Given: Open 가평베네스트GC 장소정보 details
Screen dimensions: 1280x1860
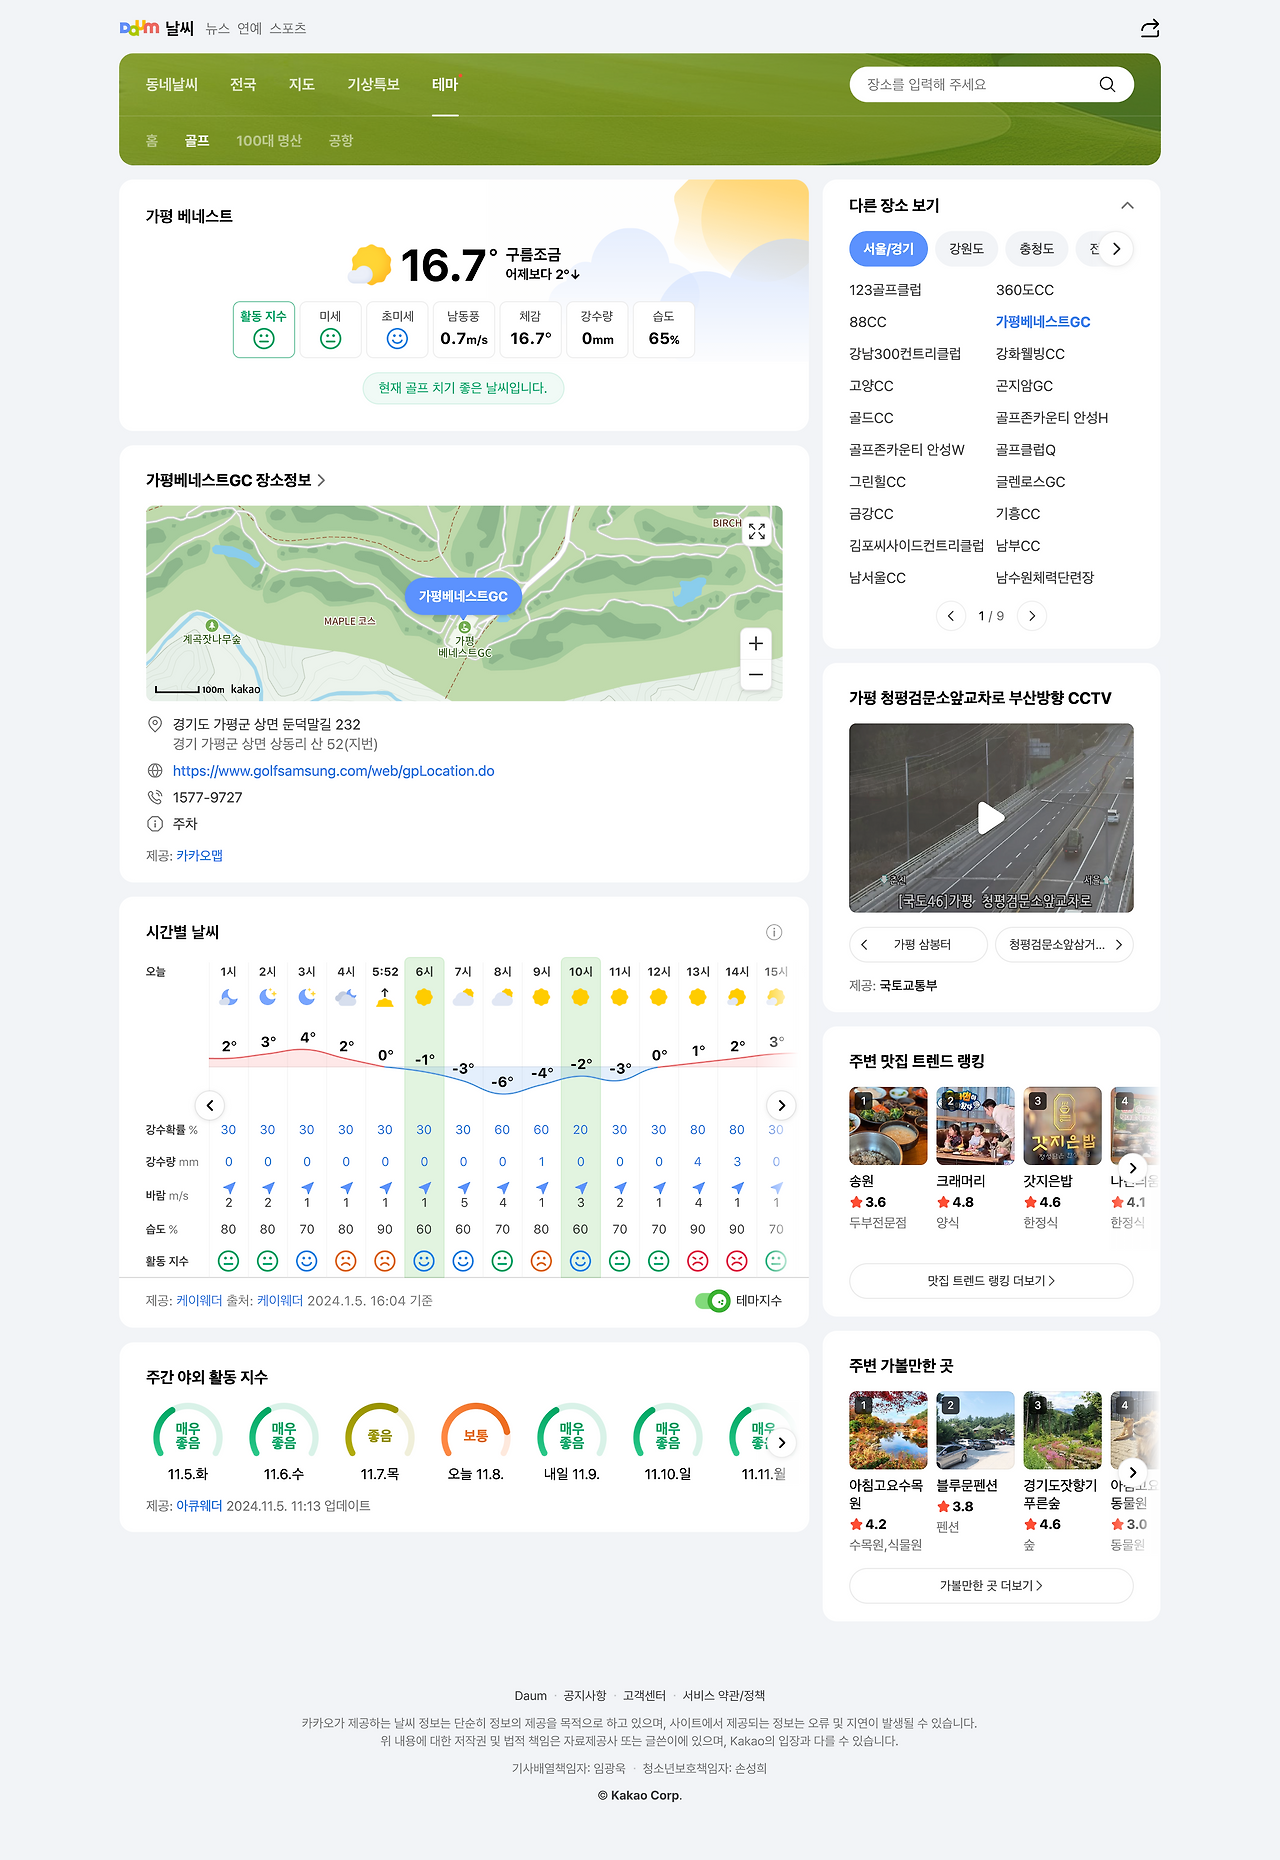Looking at the screenshot, I should coord(236,480).
